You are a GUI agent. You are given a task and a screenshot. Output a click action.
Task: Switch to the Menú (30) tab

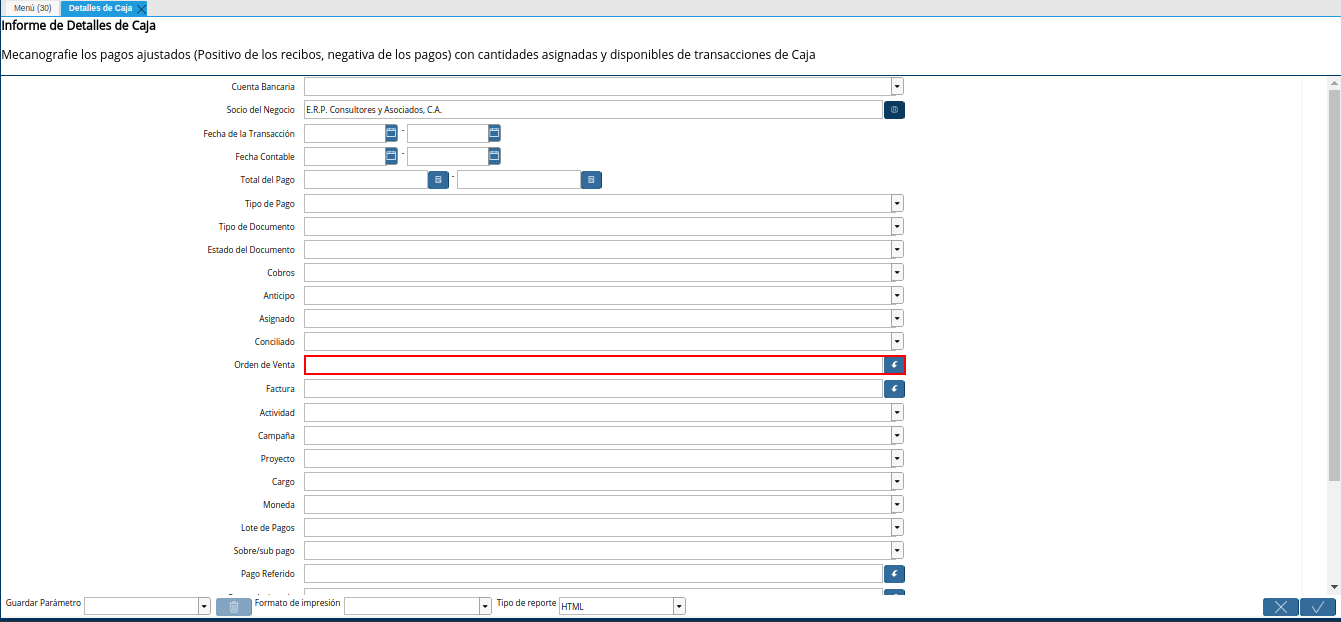(32, 8)
